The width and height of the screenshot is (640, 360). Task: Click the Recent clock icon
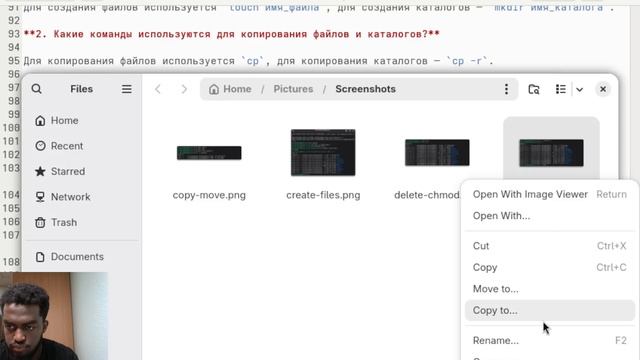(40, 146)
